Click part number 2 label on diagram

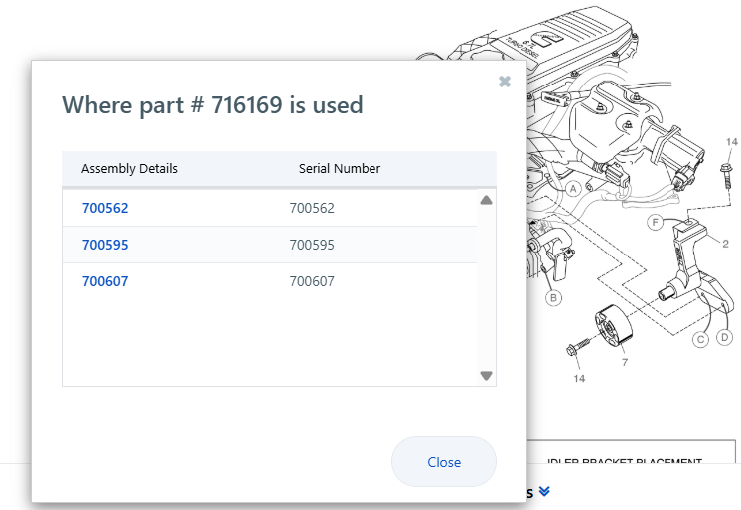pos(725,243)
